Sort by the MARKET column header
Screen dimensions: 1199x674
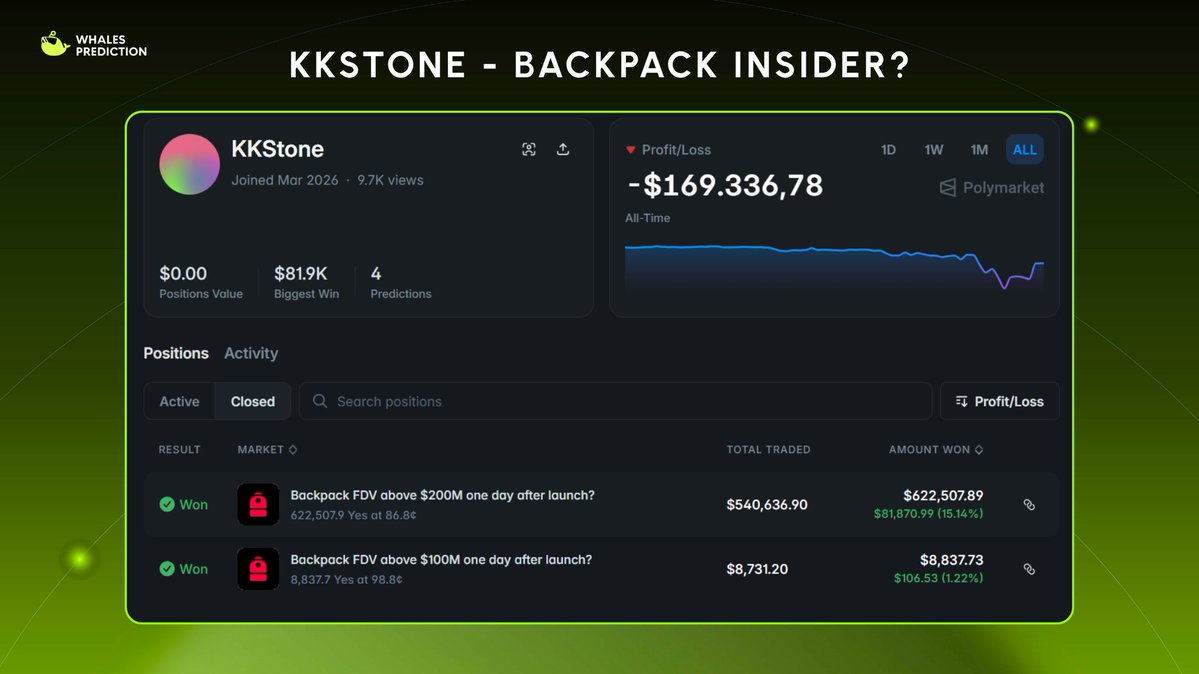pos(267,450)
